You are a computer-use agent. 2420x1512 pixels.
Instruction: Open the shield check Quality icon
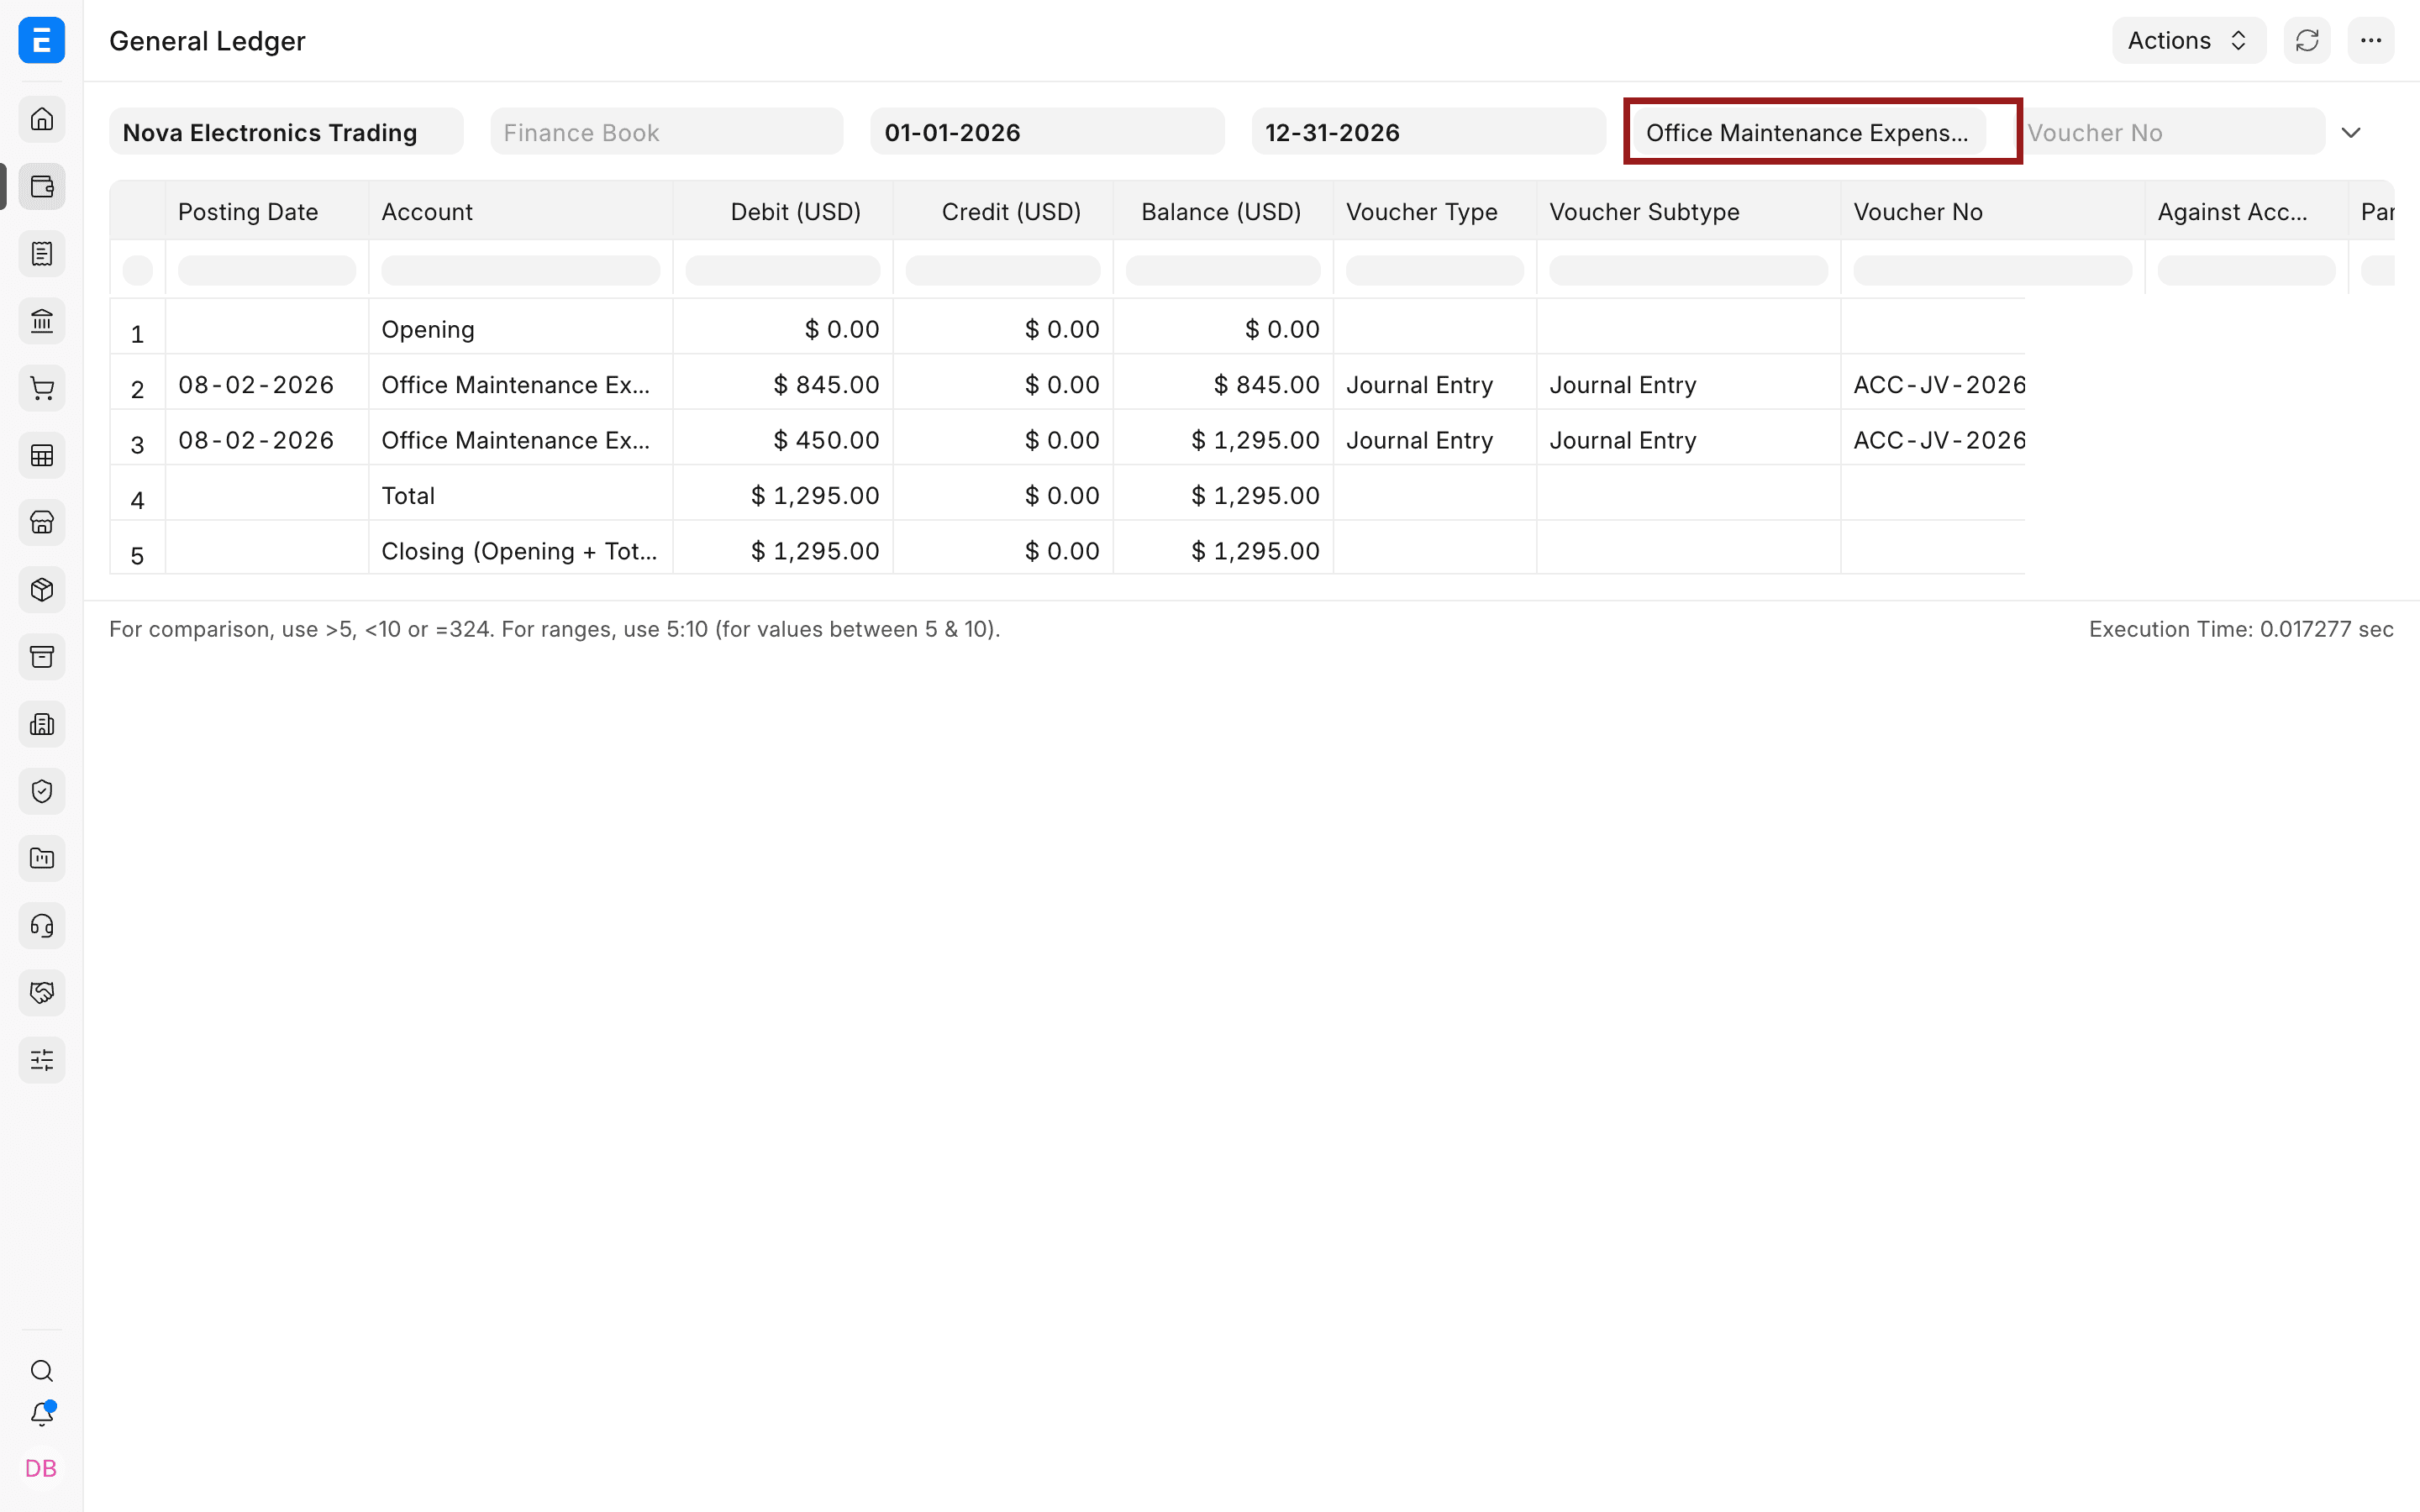click(x=42, y=791)
